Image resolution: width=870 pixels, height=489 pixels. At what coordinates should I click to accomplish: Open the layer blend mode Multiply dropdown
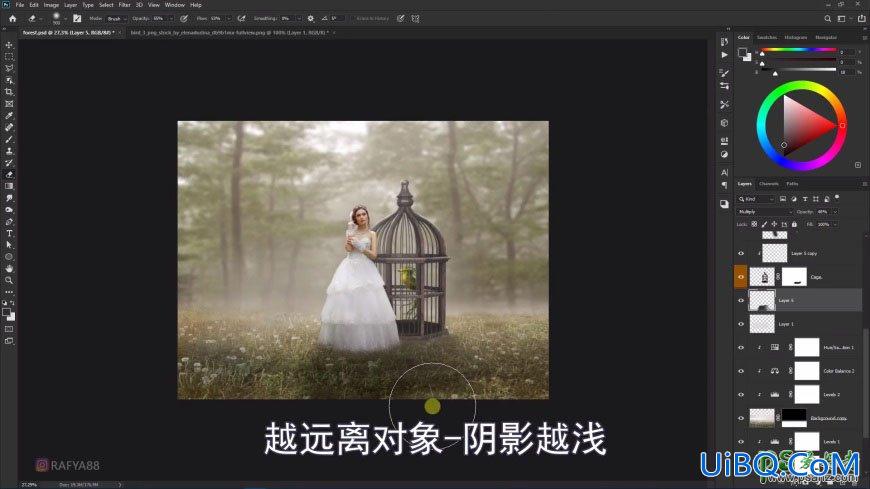tap(765, 211)
